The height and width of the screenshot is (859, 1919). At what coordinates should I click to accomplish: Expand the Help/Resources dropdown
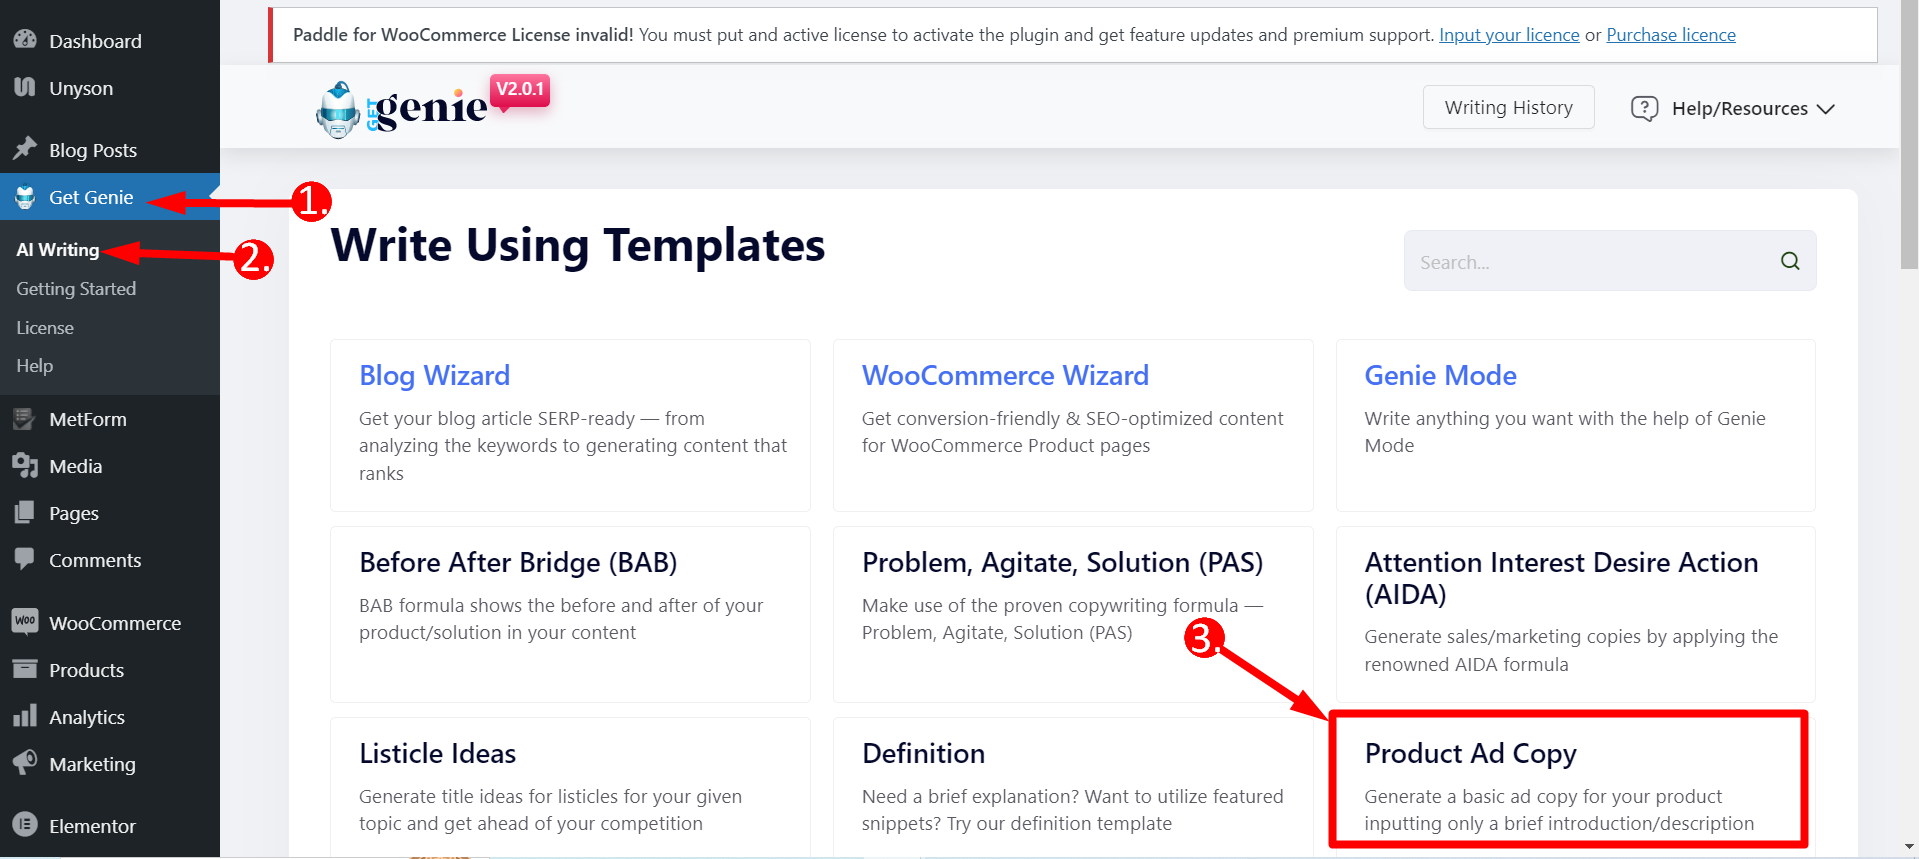click(1733, 108)
